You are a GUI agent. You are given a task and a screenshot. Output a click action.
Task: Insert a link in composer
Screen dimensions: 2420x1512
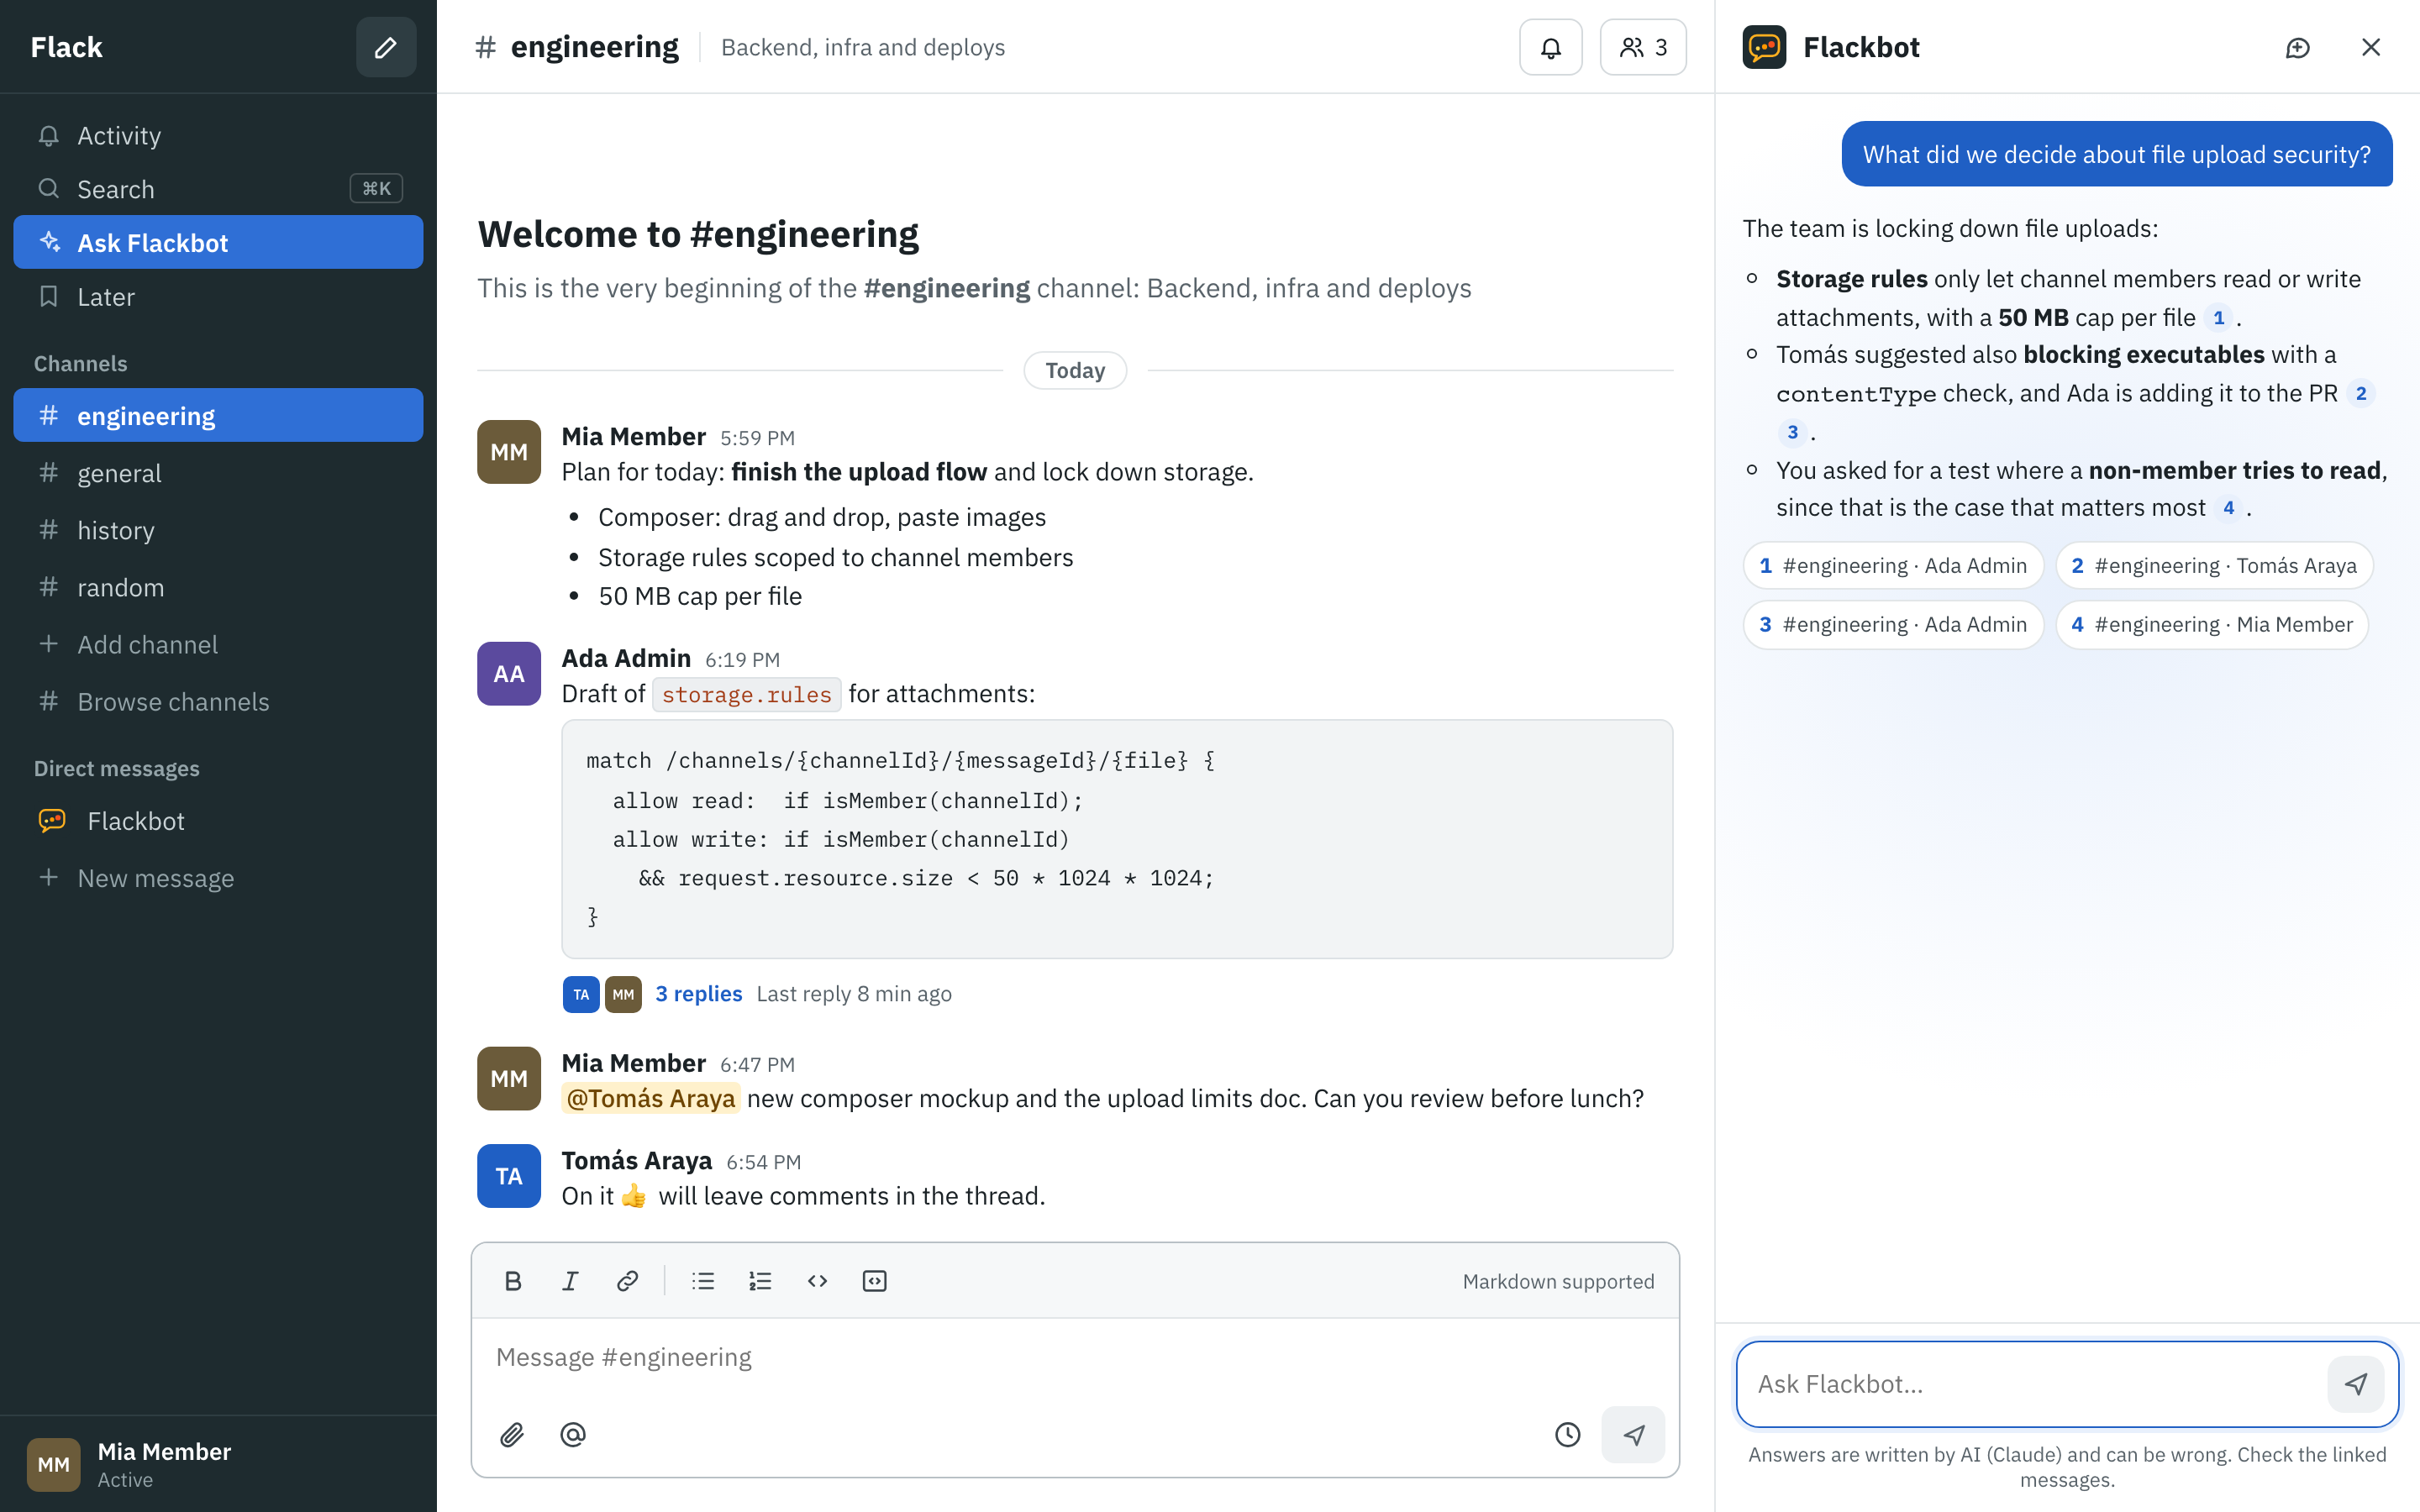(x=627, y=1281)
